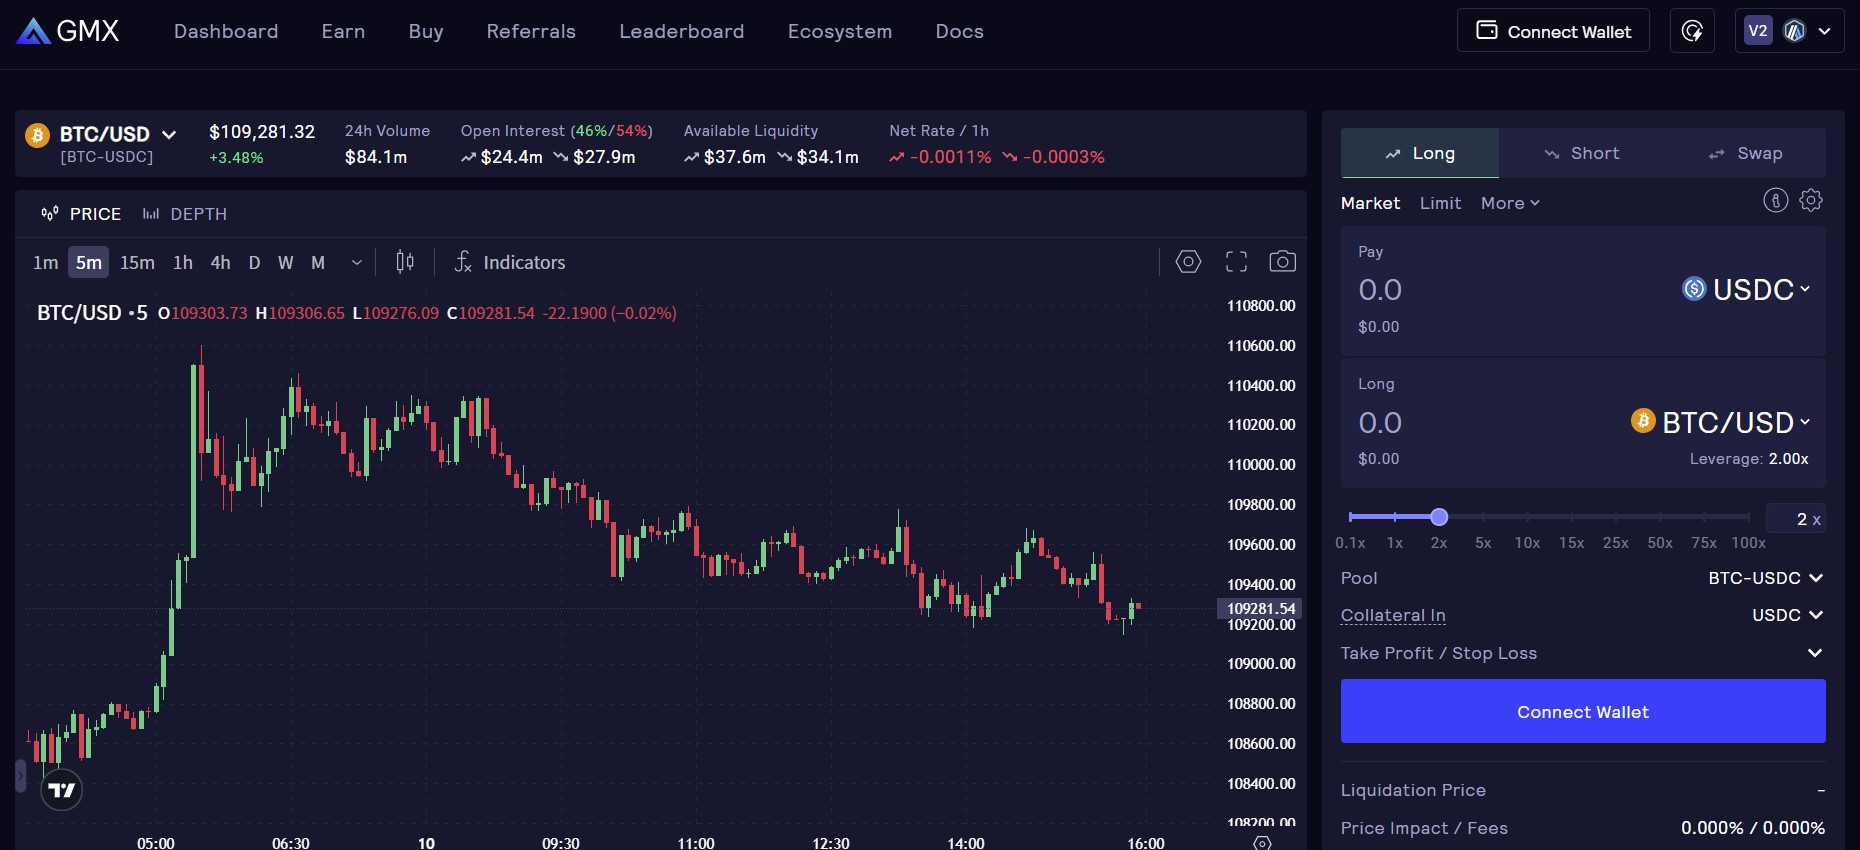Viewport: 1860px width, 850px height.
Task: Expand the V2 network selector
Action: point(1789,31)
